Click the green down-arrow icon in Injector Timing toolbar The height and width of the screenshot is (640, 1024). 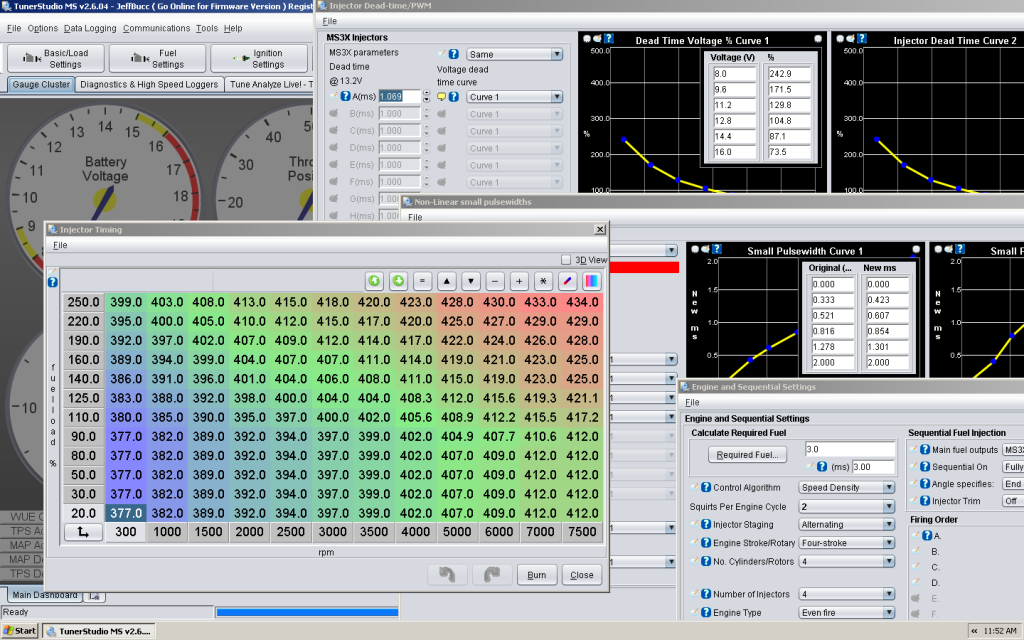(397, 281)
